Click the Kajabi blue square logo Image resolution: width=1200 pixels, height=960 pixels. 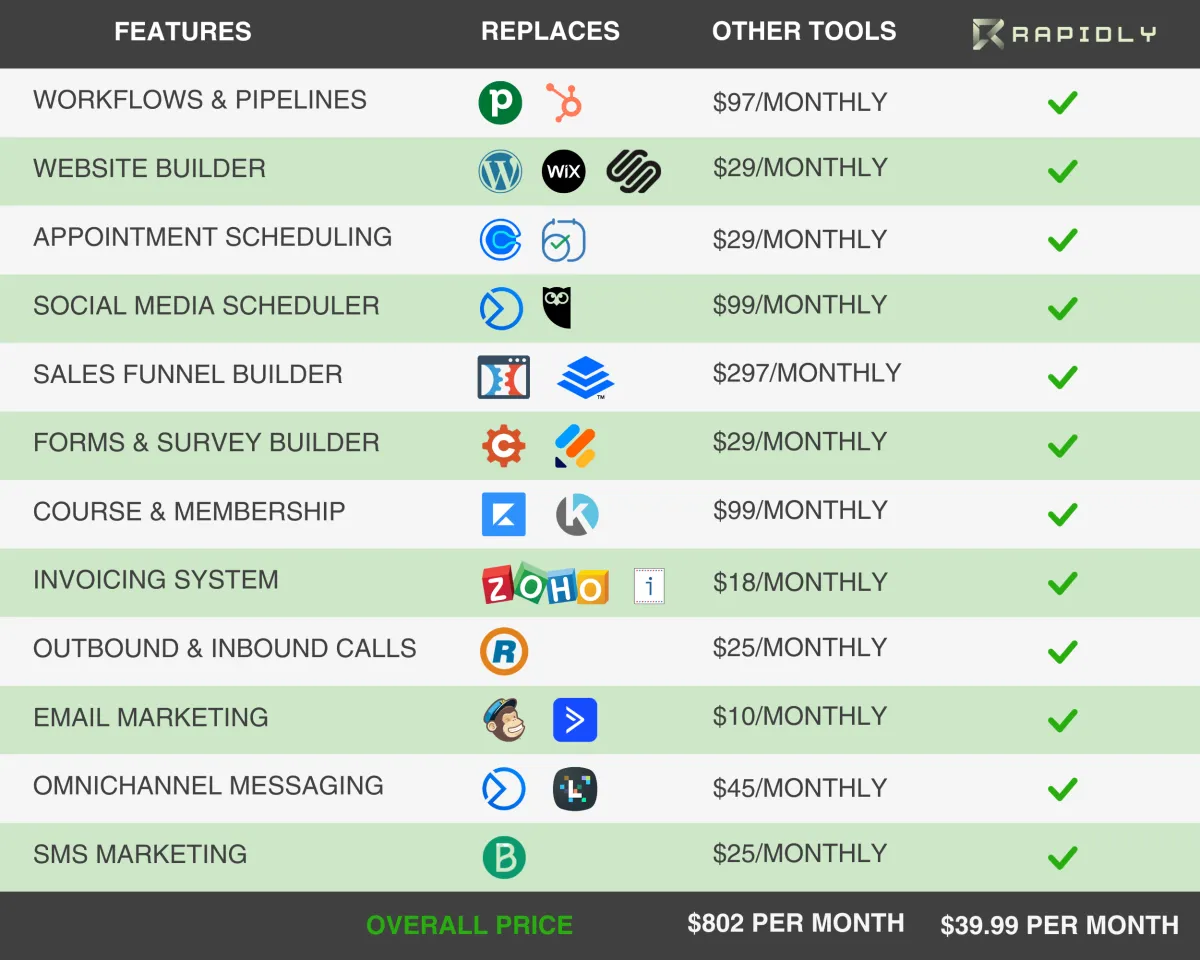(503, 515)
